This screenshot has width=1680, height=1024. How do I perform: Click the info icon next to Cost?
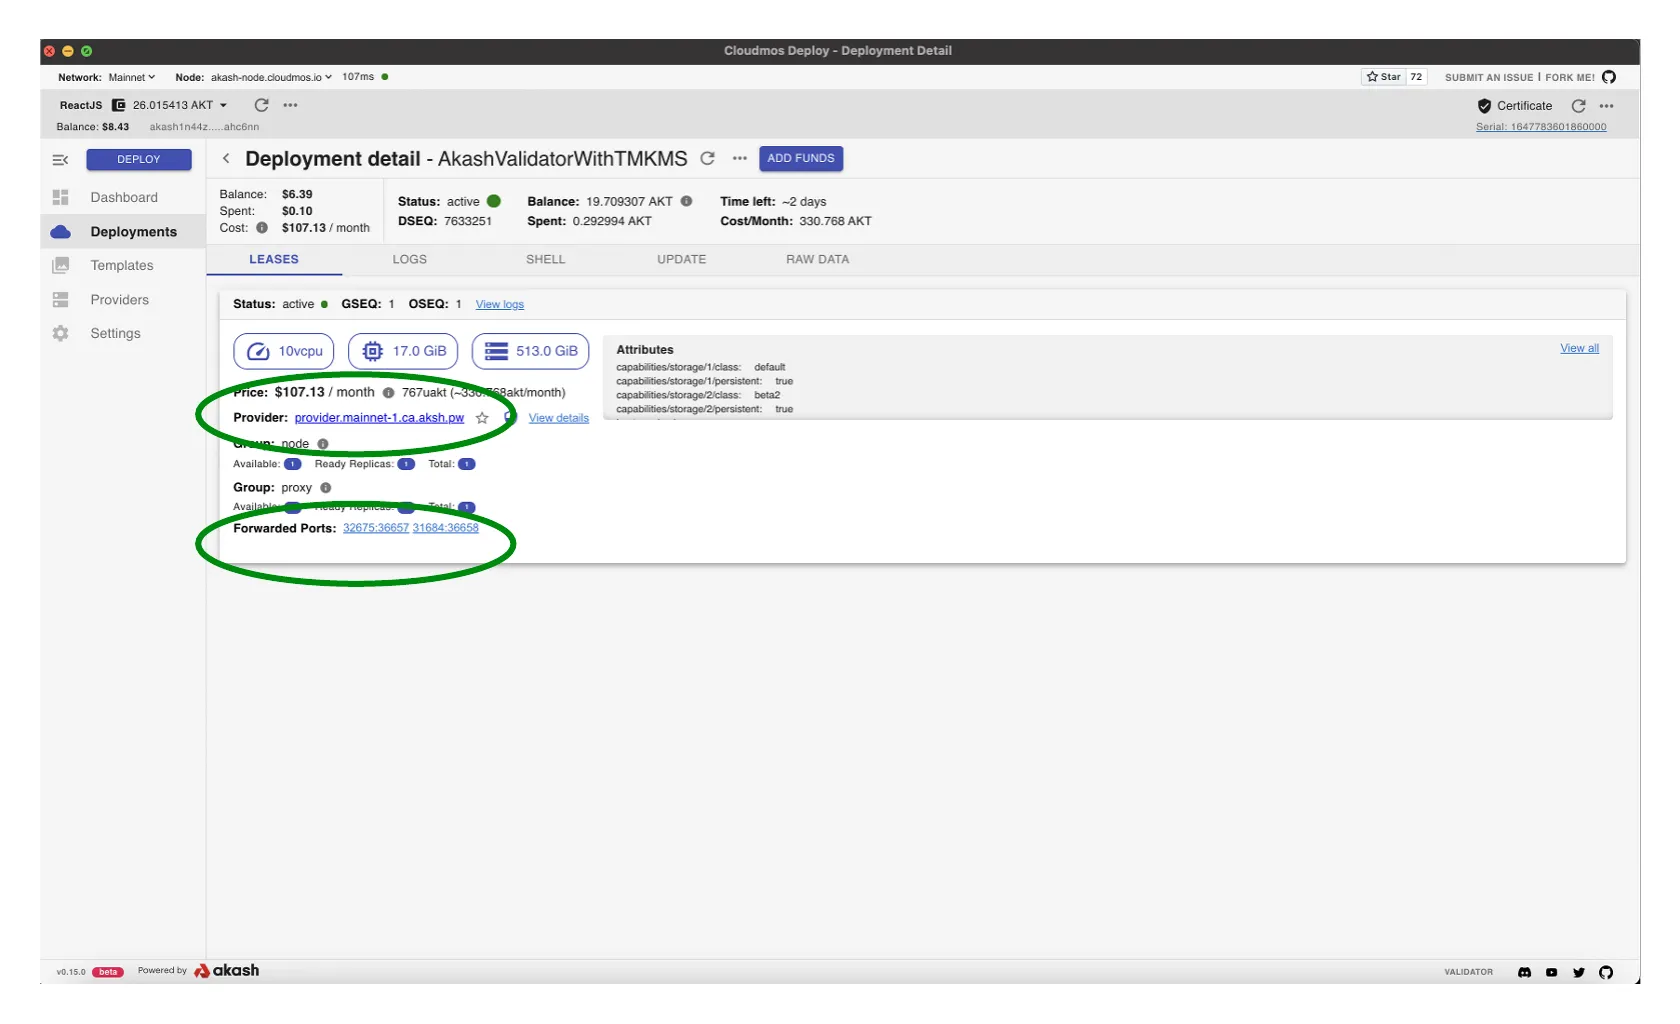click(x=262, y=228)
